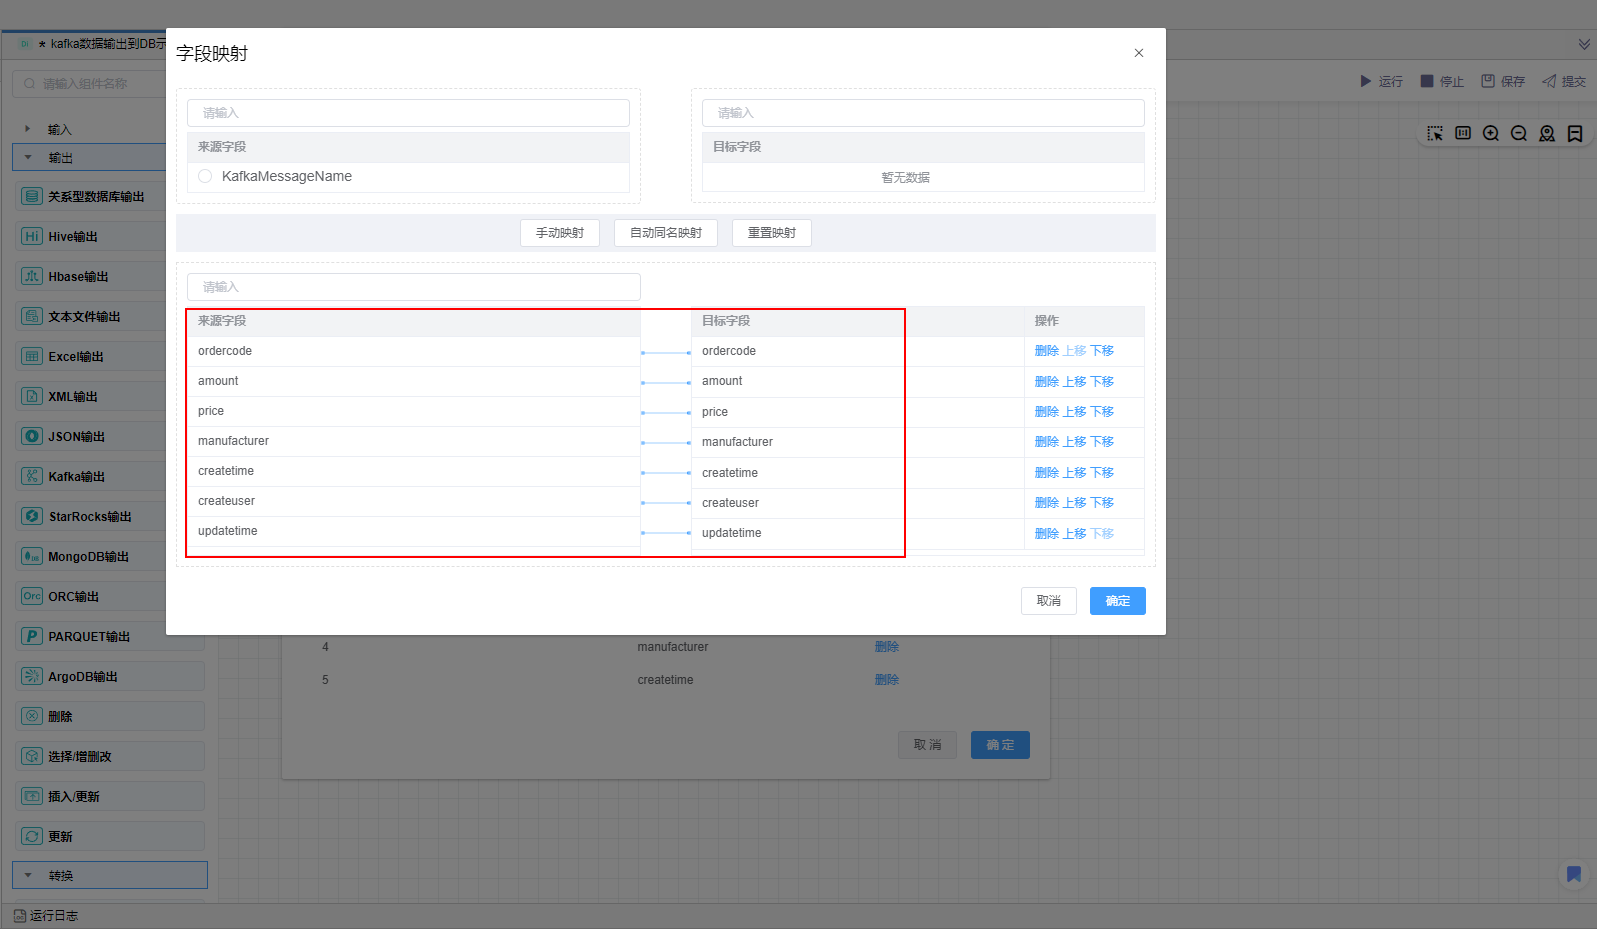Click the zoom in magnifier icon
This screenshot has width=1597, height=929.
point(1491,134)
